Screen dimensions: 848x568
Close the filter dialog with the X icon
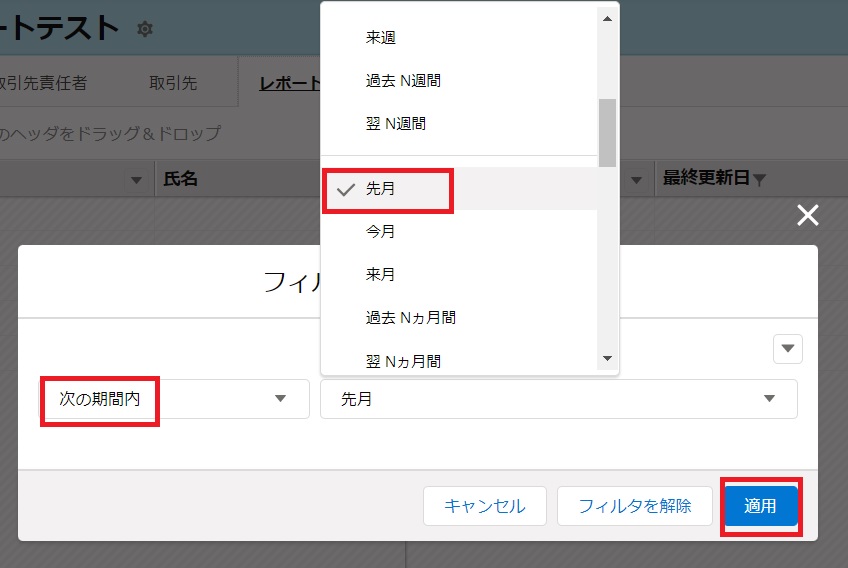807,215
